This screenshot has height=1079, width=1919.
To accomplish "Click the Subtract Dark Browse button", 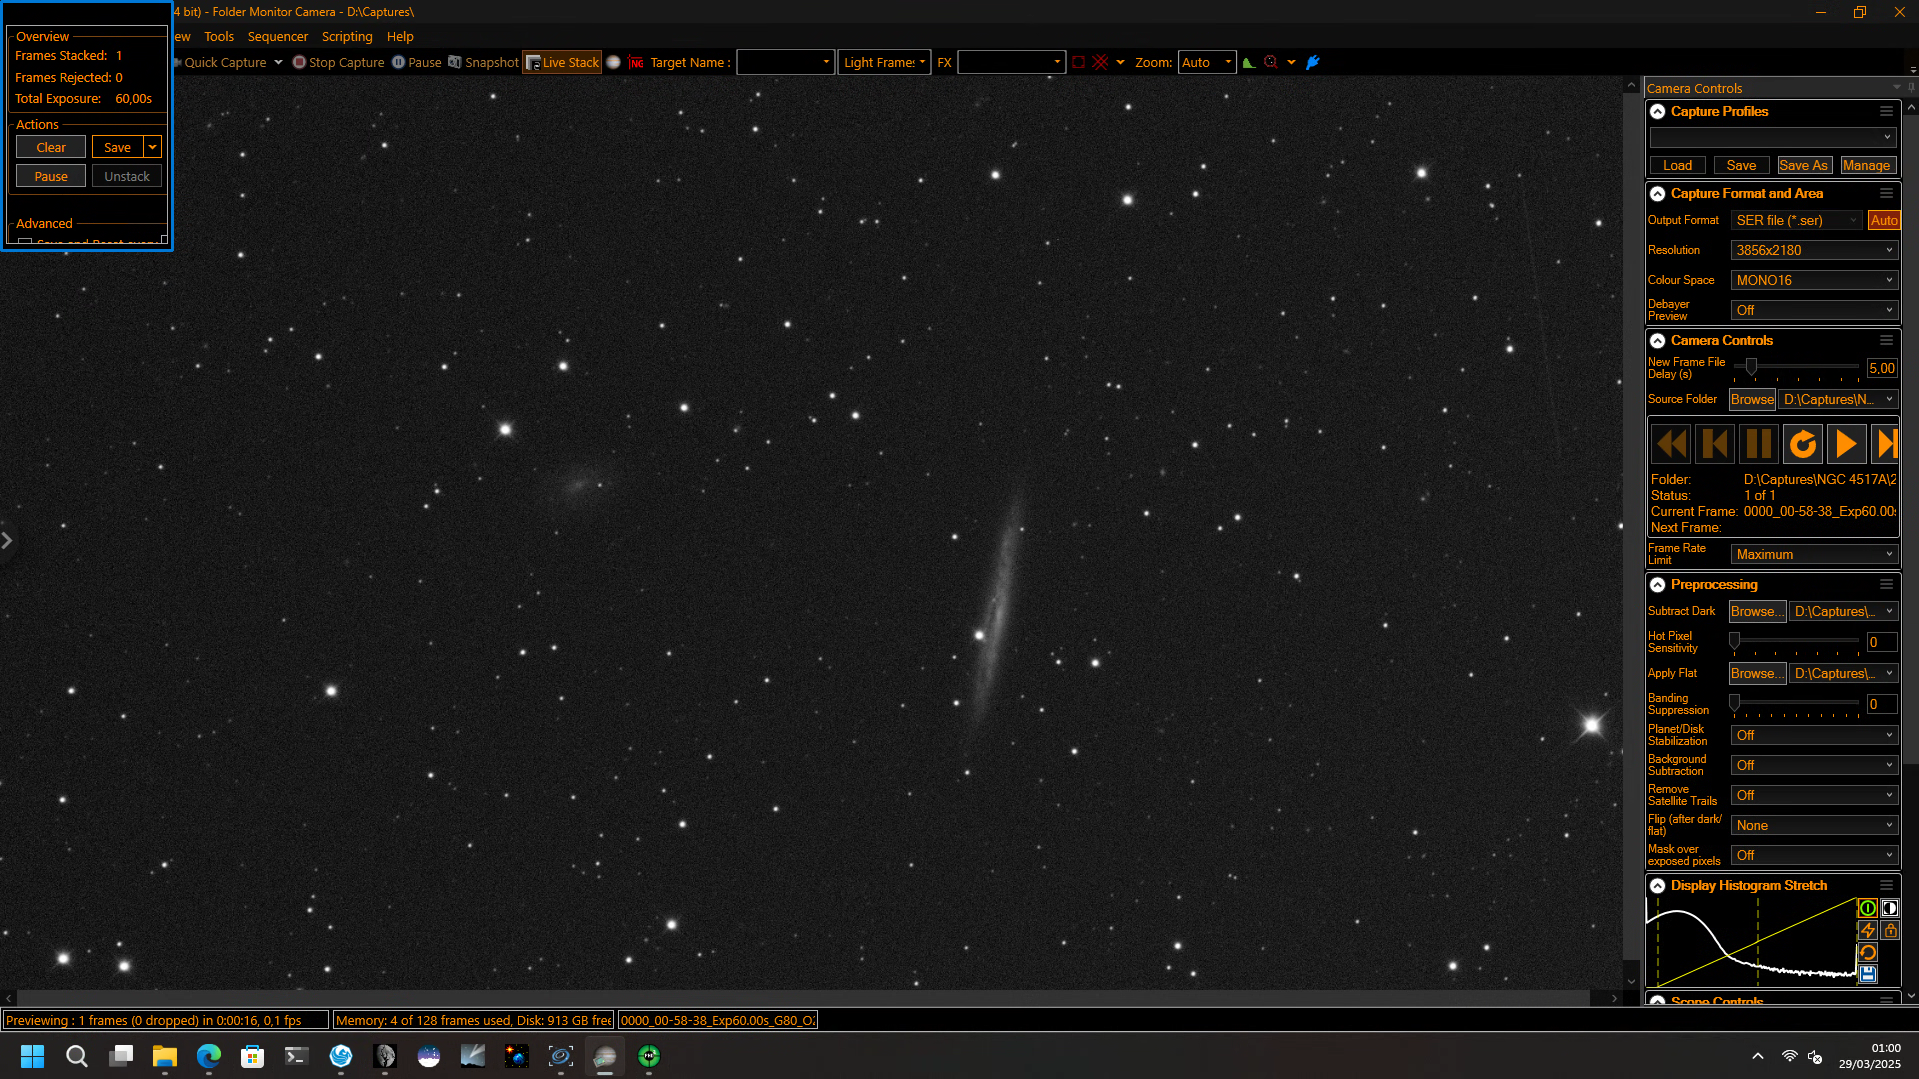I will pyautogui.click(x=1757, y=611).
